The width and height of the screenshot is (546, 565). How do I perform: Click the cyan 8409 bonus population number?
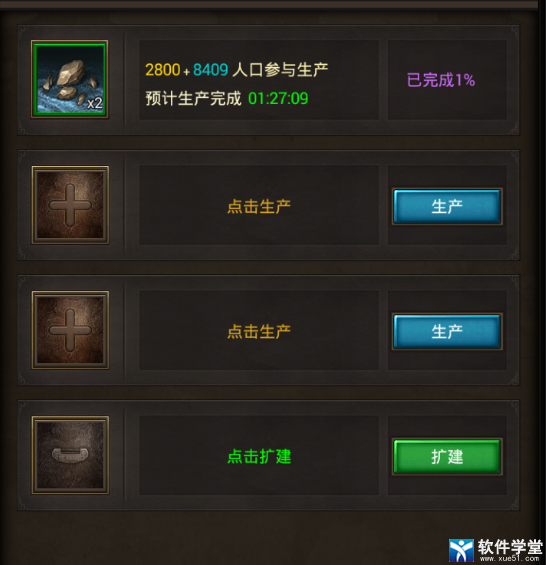pos(210,70)
